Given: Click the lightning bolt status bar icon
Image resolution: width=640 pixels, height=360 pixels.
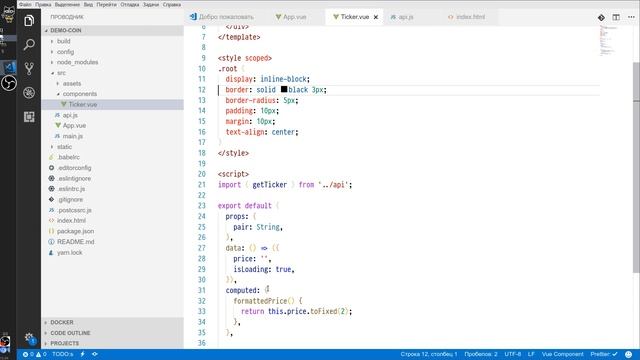Looking at the screenshot, I should click(82, 354).
